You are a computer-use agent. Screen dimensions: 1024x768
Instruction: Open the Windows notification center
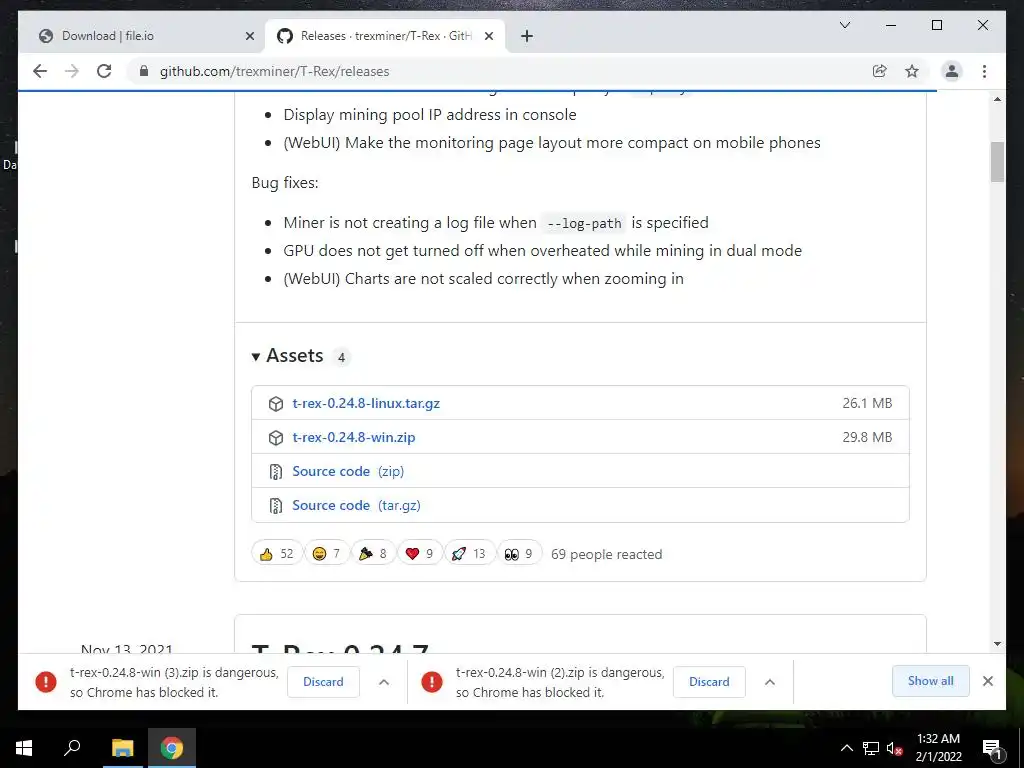click(x=992, y=748)
